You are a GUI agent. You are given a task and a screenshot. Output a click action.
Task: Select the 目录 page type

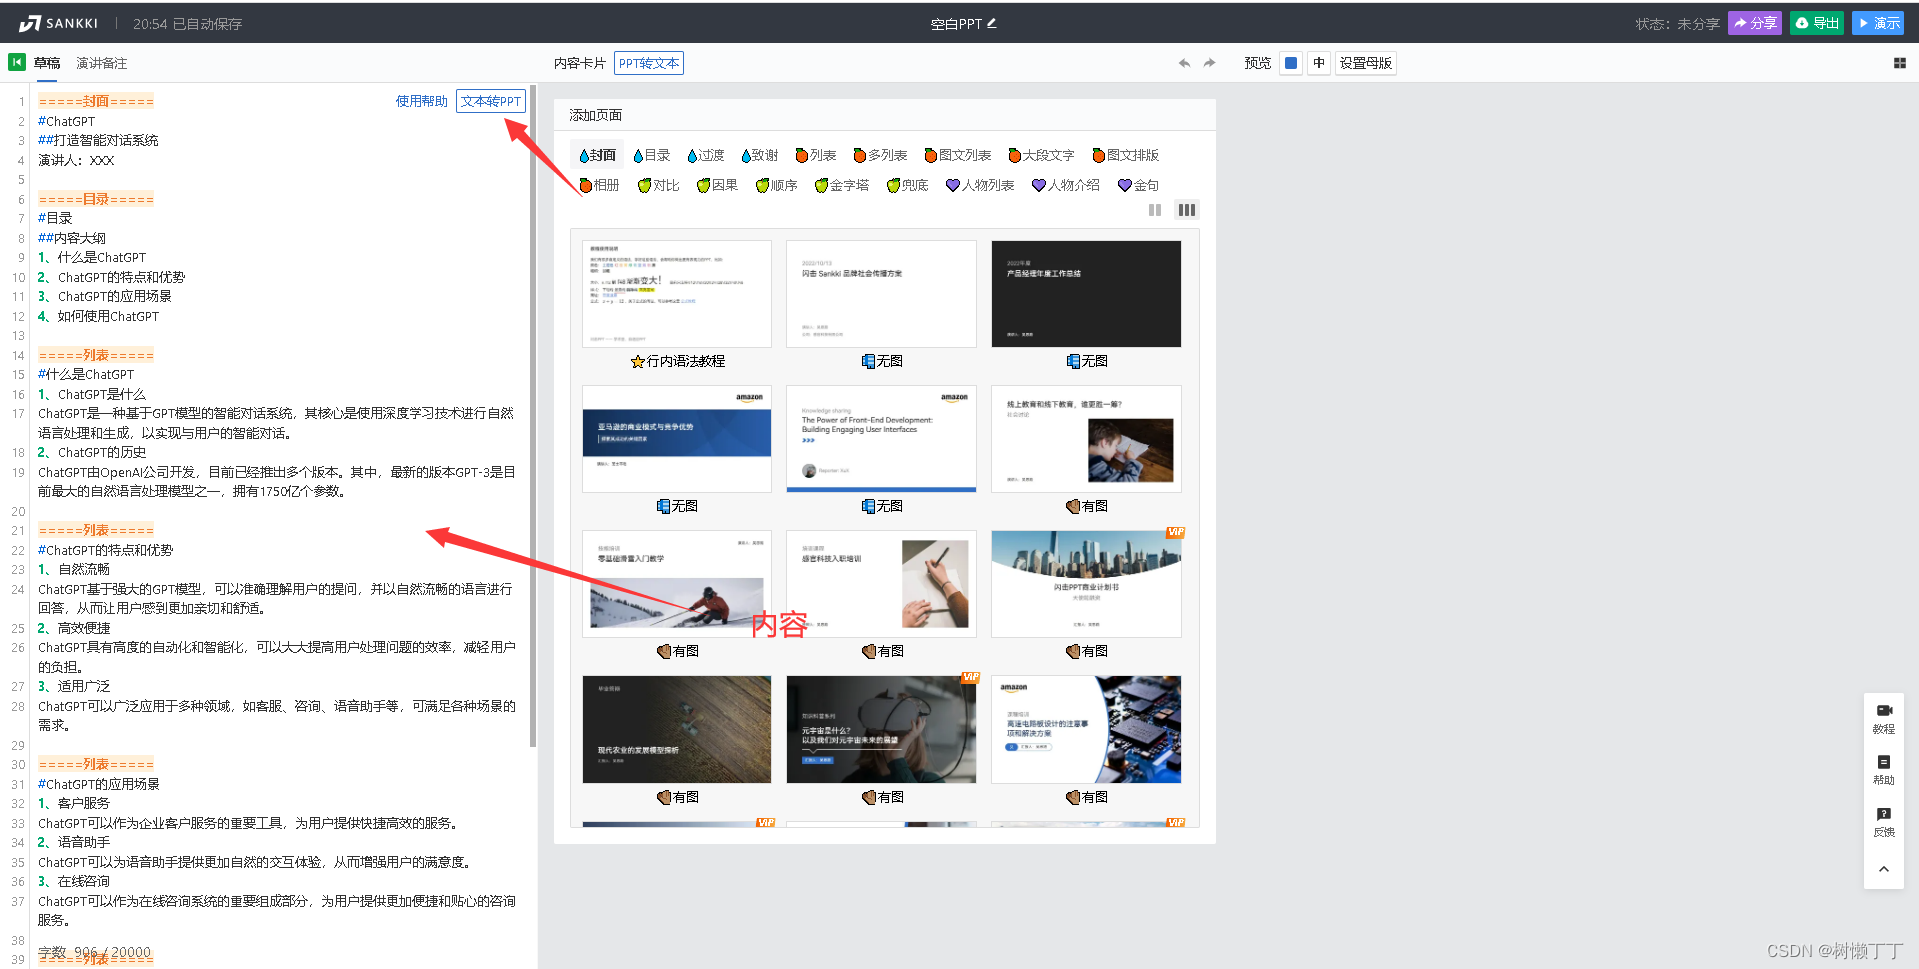pyautogui.click(x=652, y=155)
